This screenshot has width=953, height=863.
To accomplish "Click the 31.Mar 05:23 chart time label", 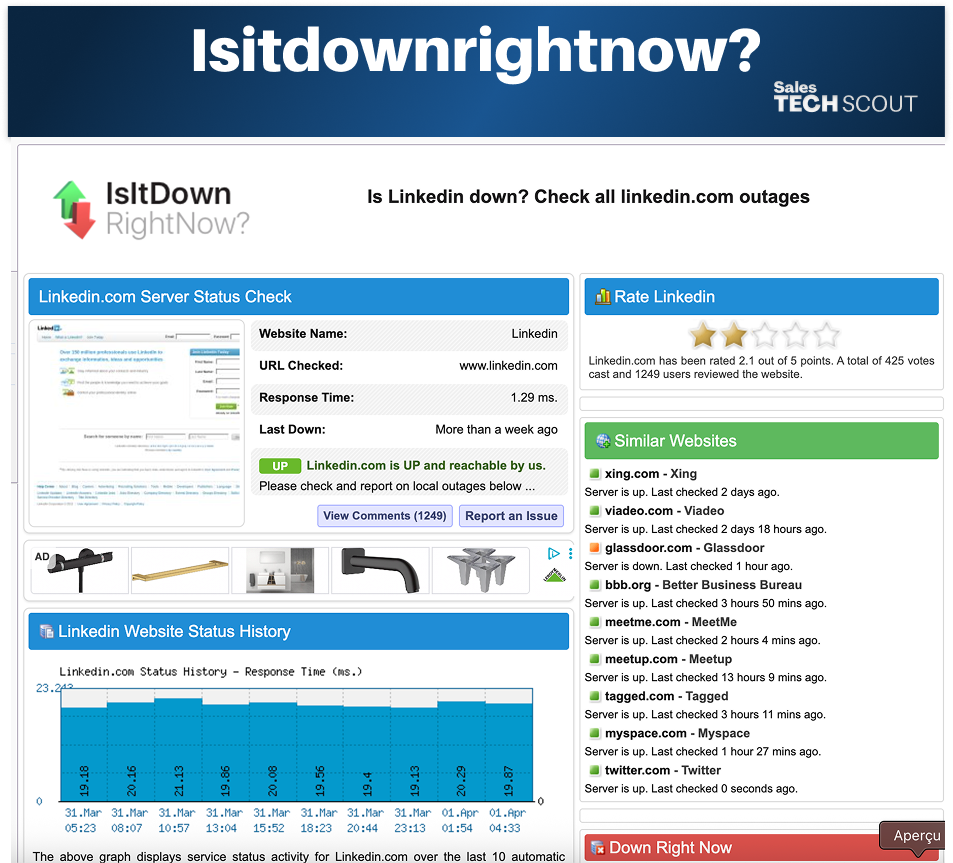I will (x=83, y=820).
